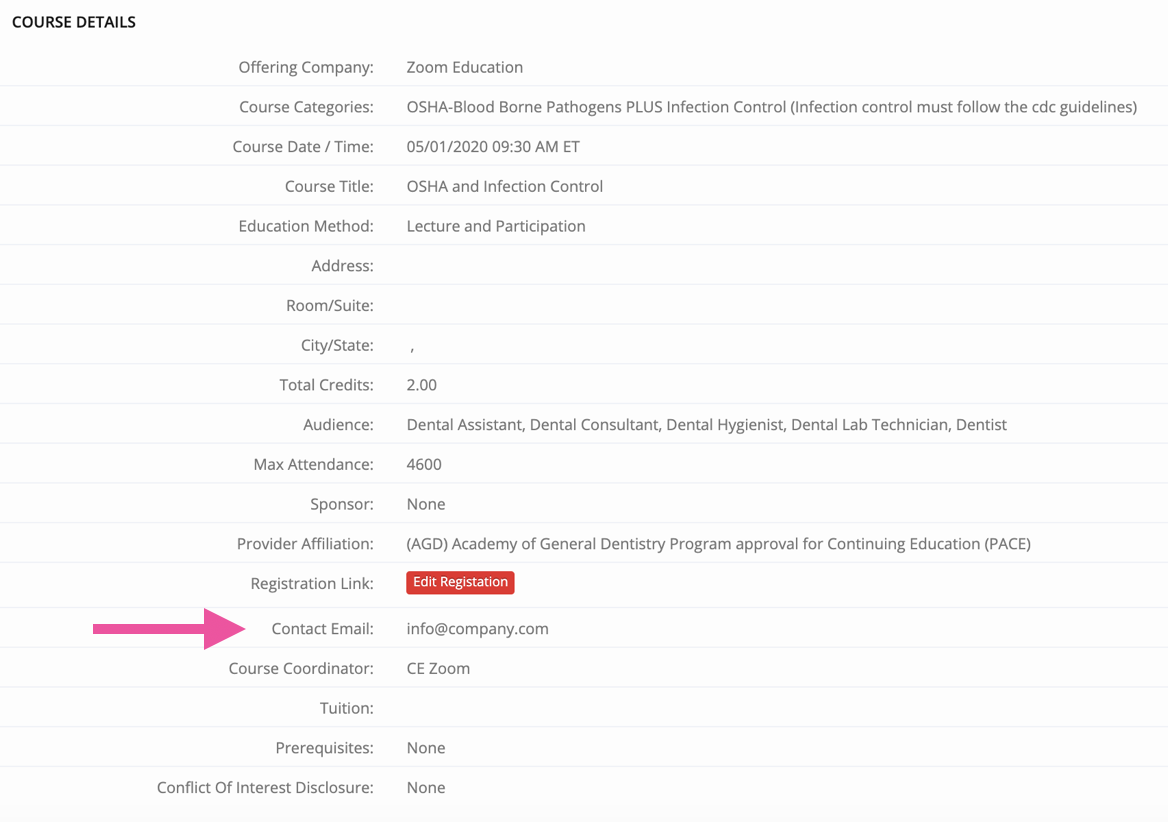This screenshot has width=1174, height=824.
Task: Select the Registration Link label
Action: coord(312,584)
